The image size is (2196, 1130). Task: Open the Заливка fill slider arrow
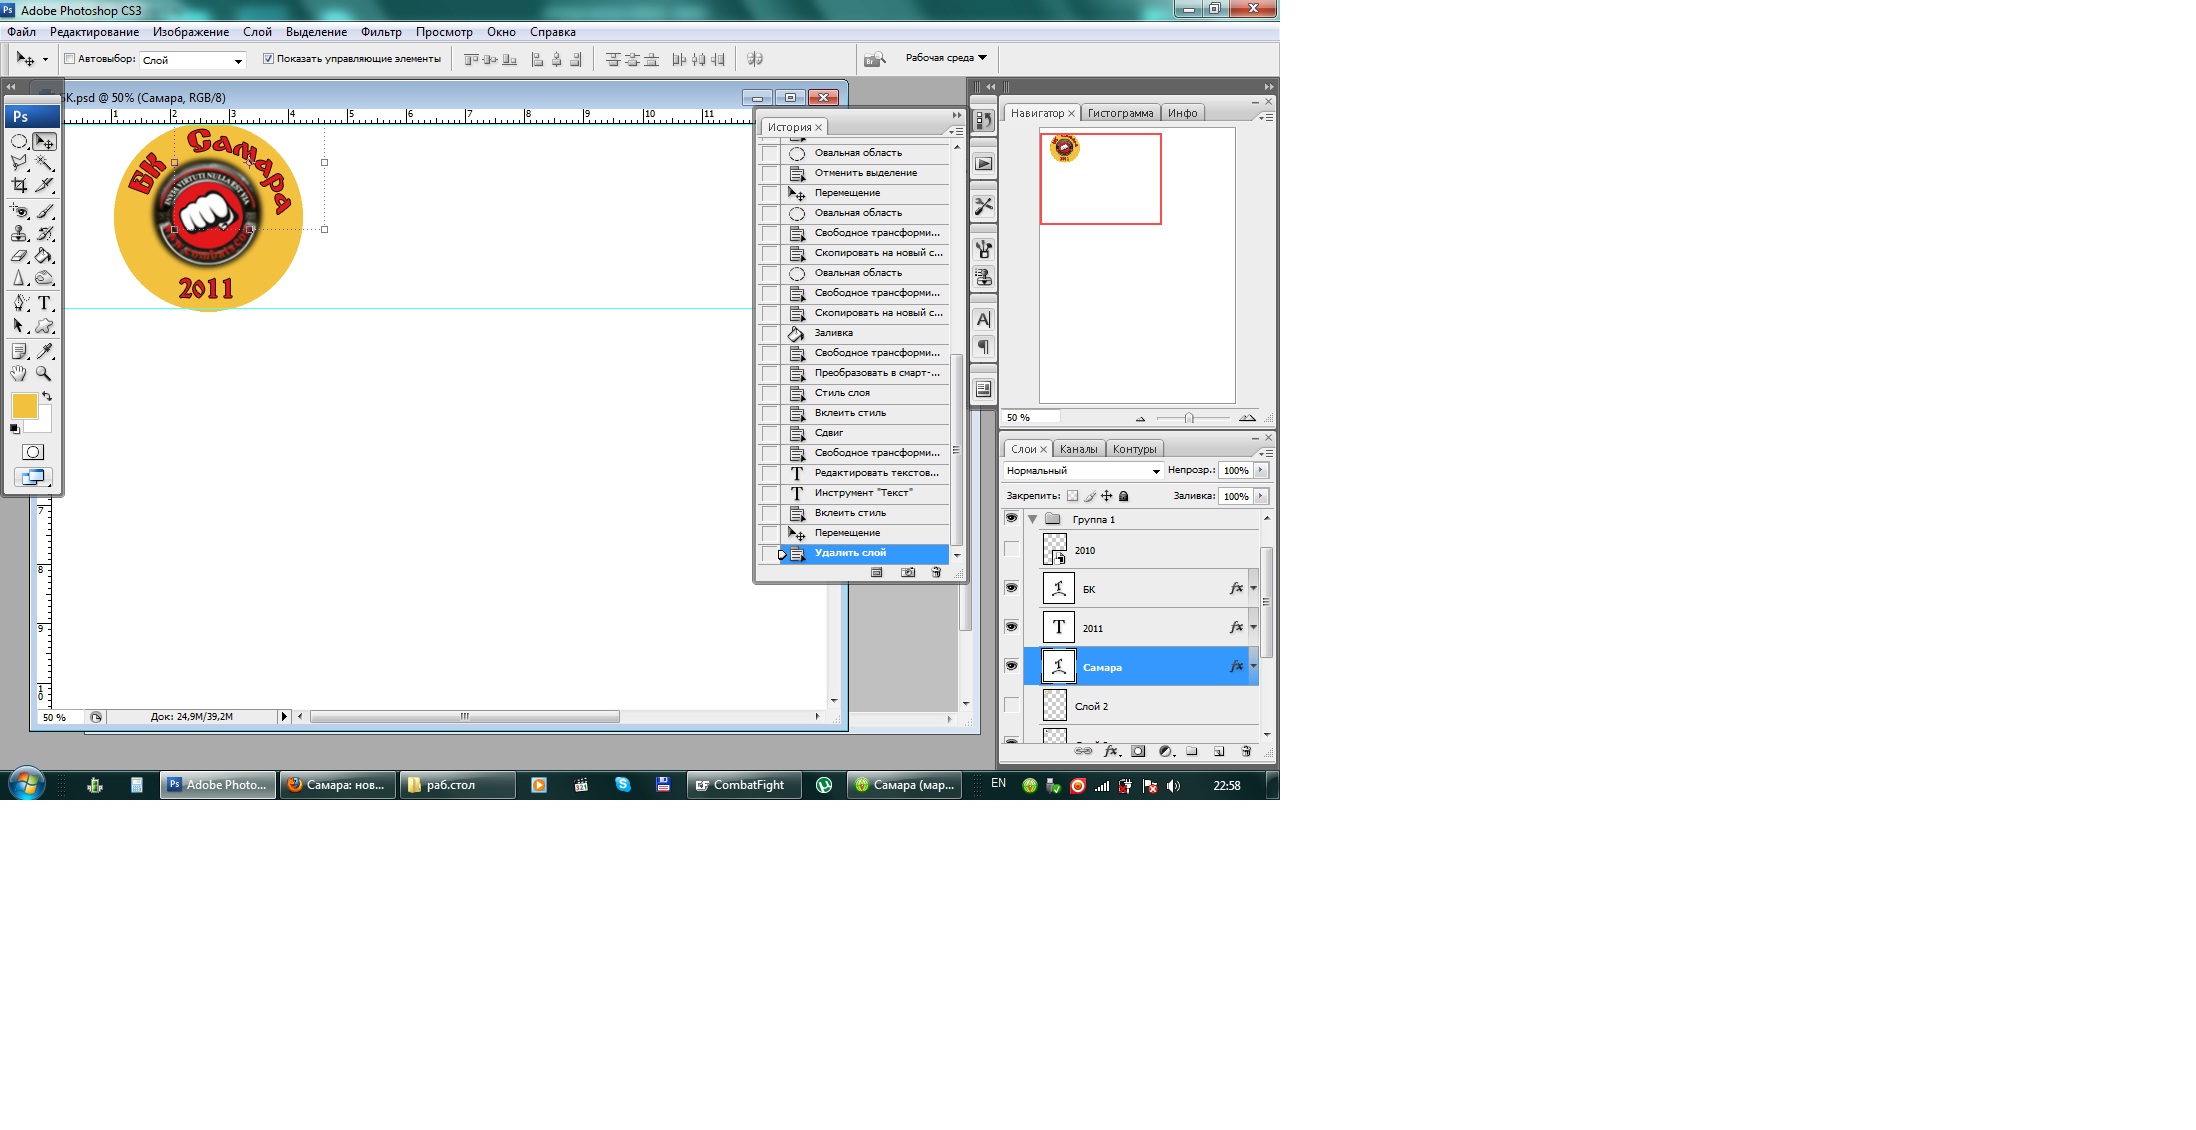click(1261, 496)
